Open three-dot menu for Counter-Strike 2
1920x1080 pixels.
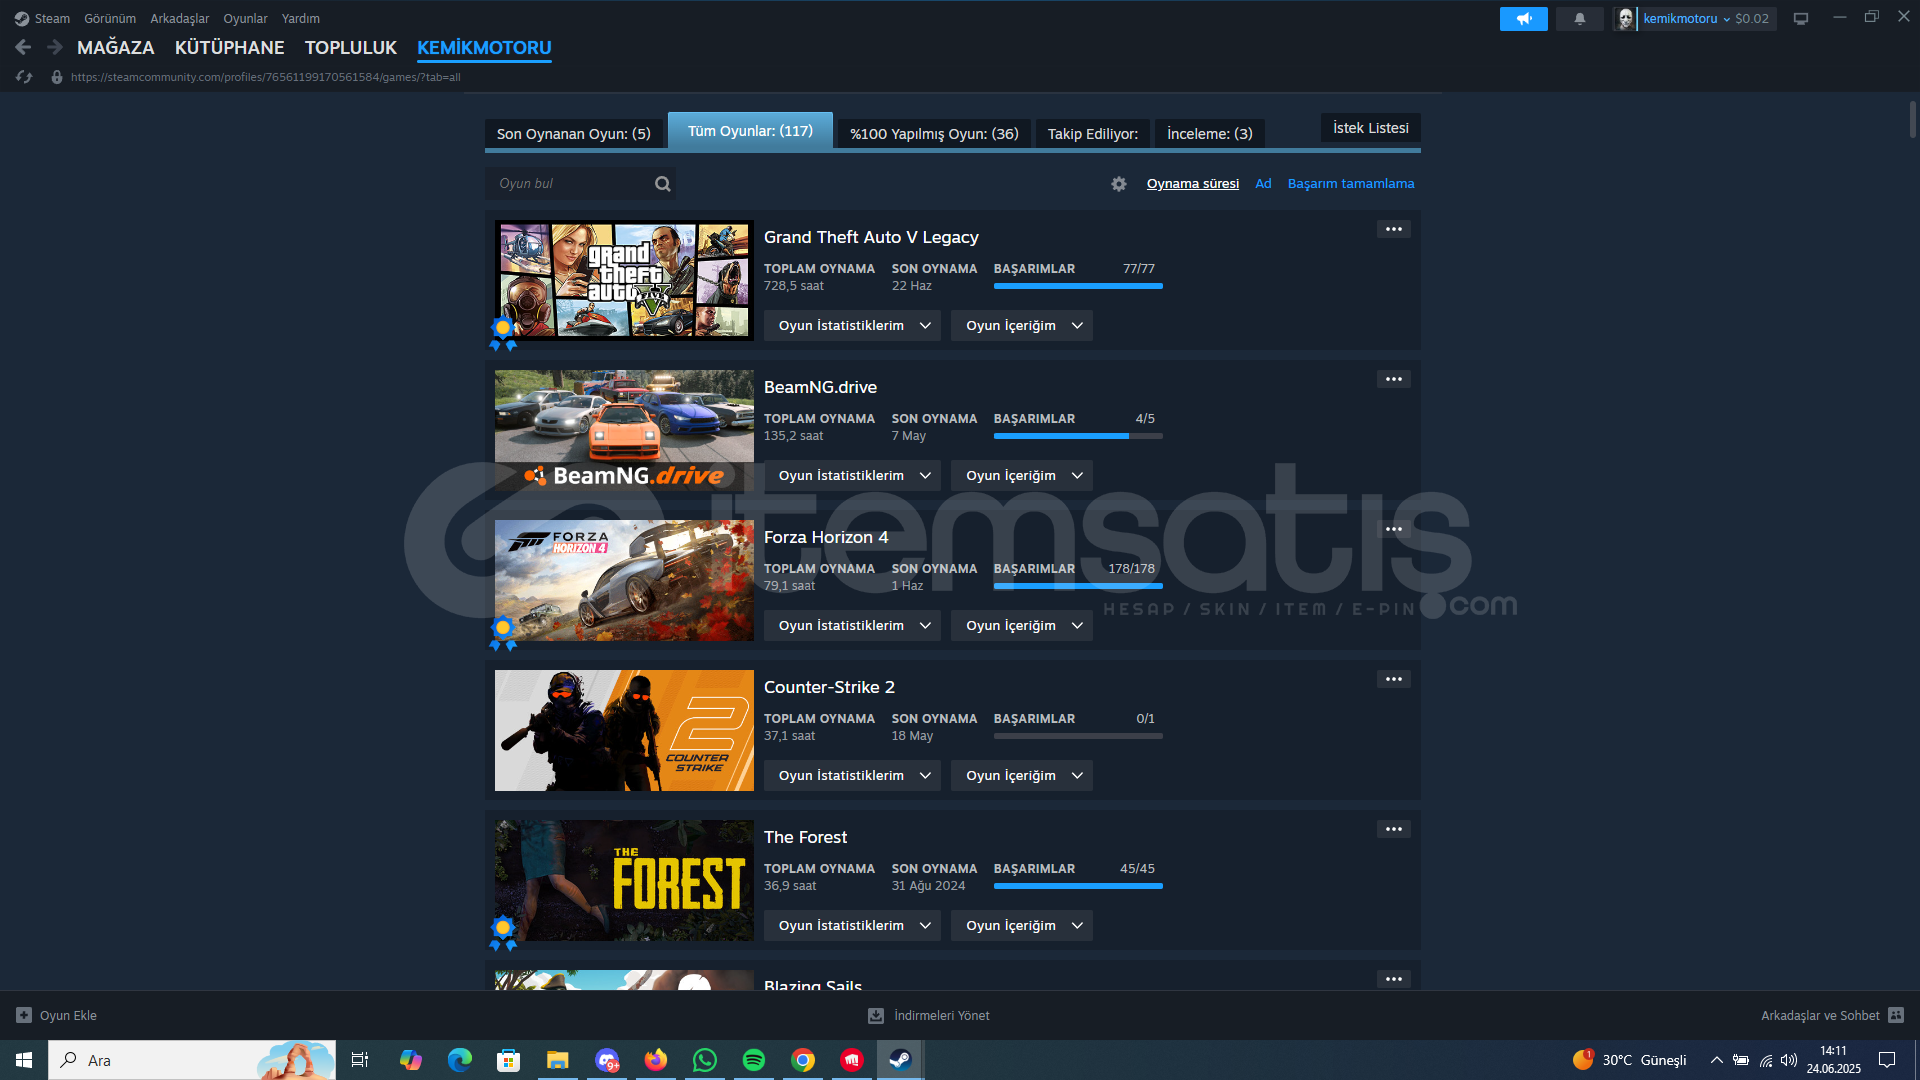pyautogui.click(x=1394, y=679)
